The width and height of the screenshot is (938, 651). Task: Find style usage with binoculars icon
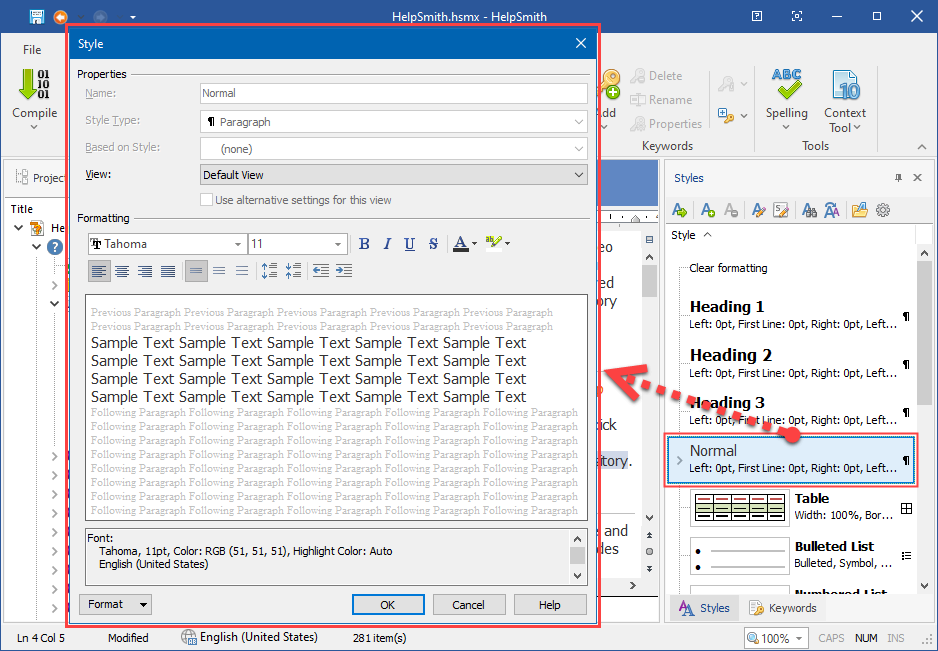(x=809, y=210)
